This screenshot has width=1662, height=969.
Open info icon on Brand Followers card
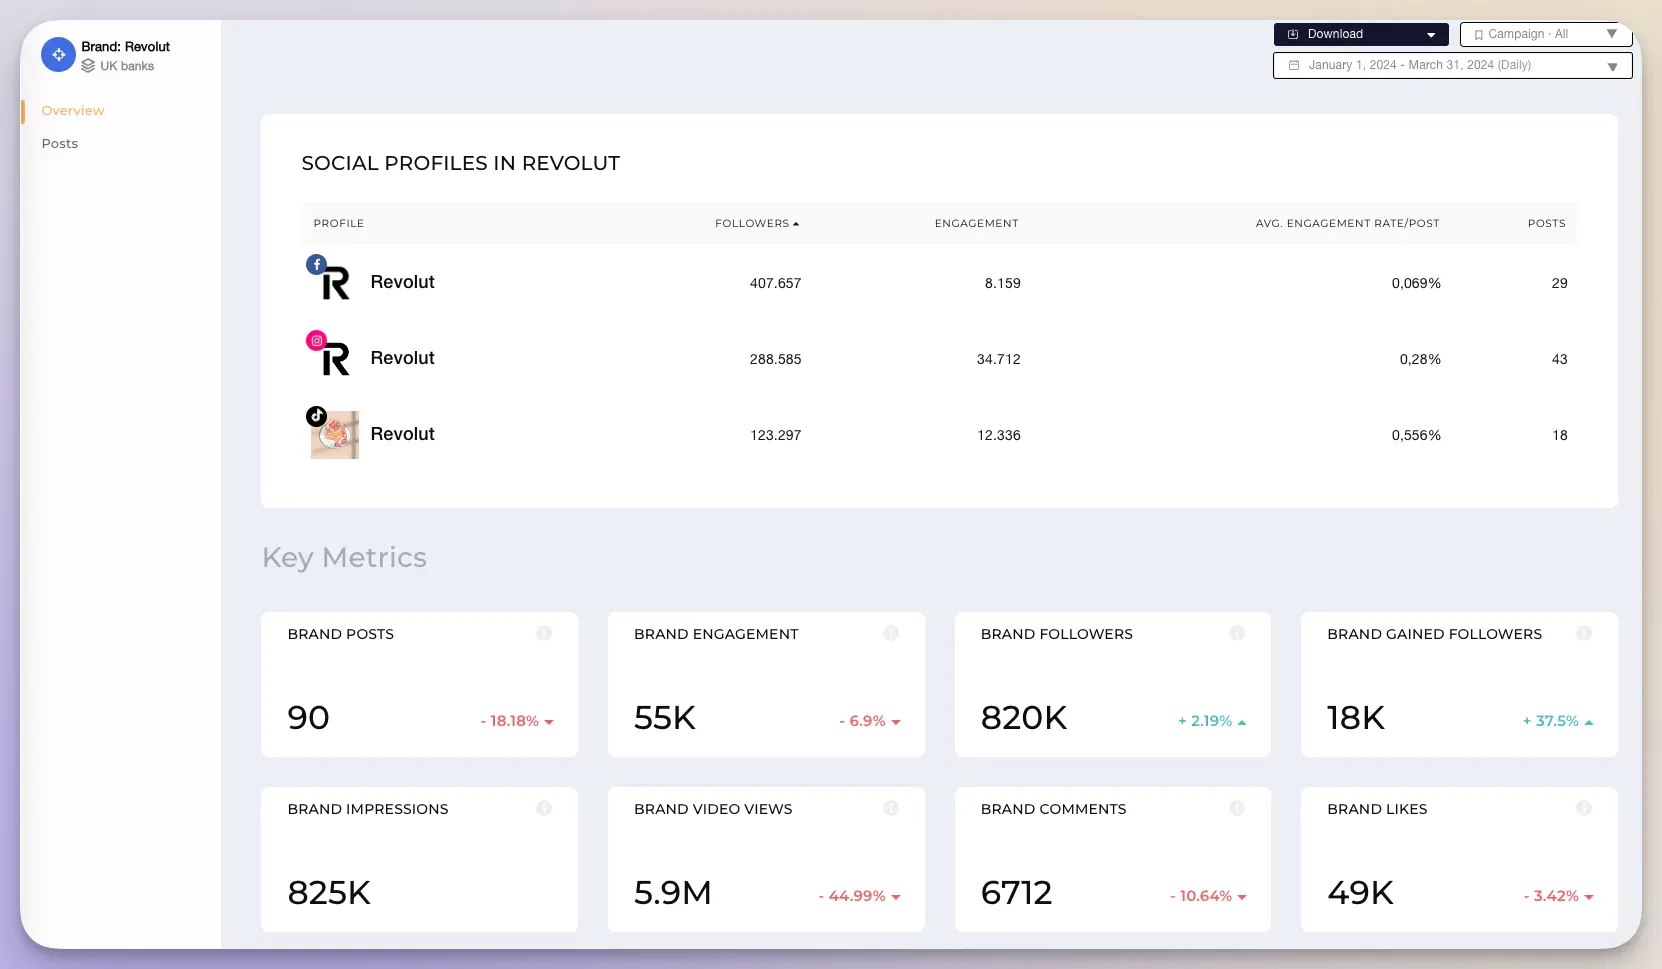[x=1237, y=633]
